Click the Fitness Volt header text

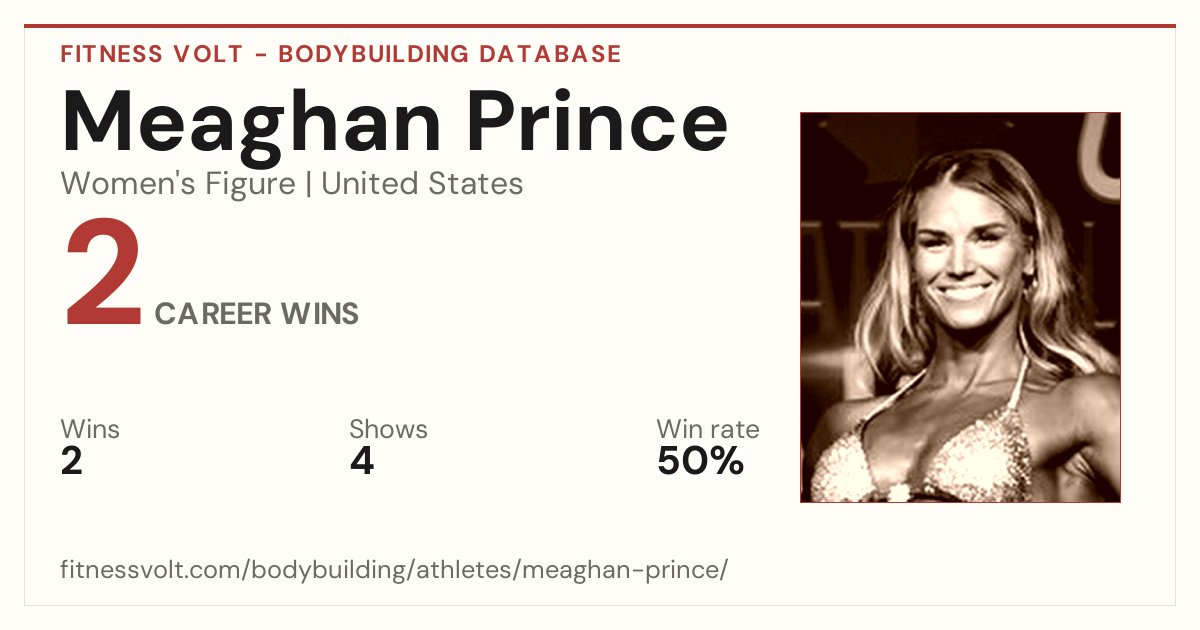(151, 54)
